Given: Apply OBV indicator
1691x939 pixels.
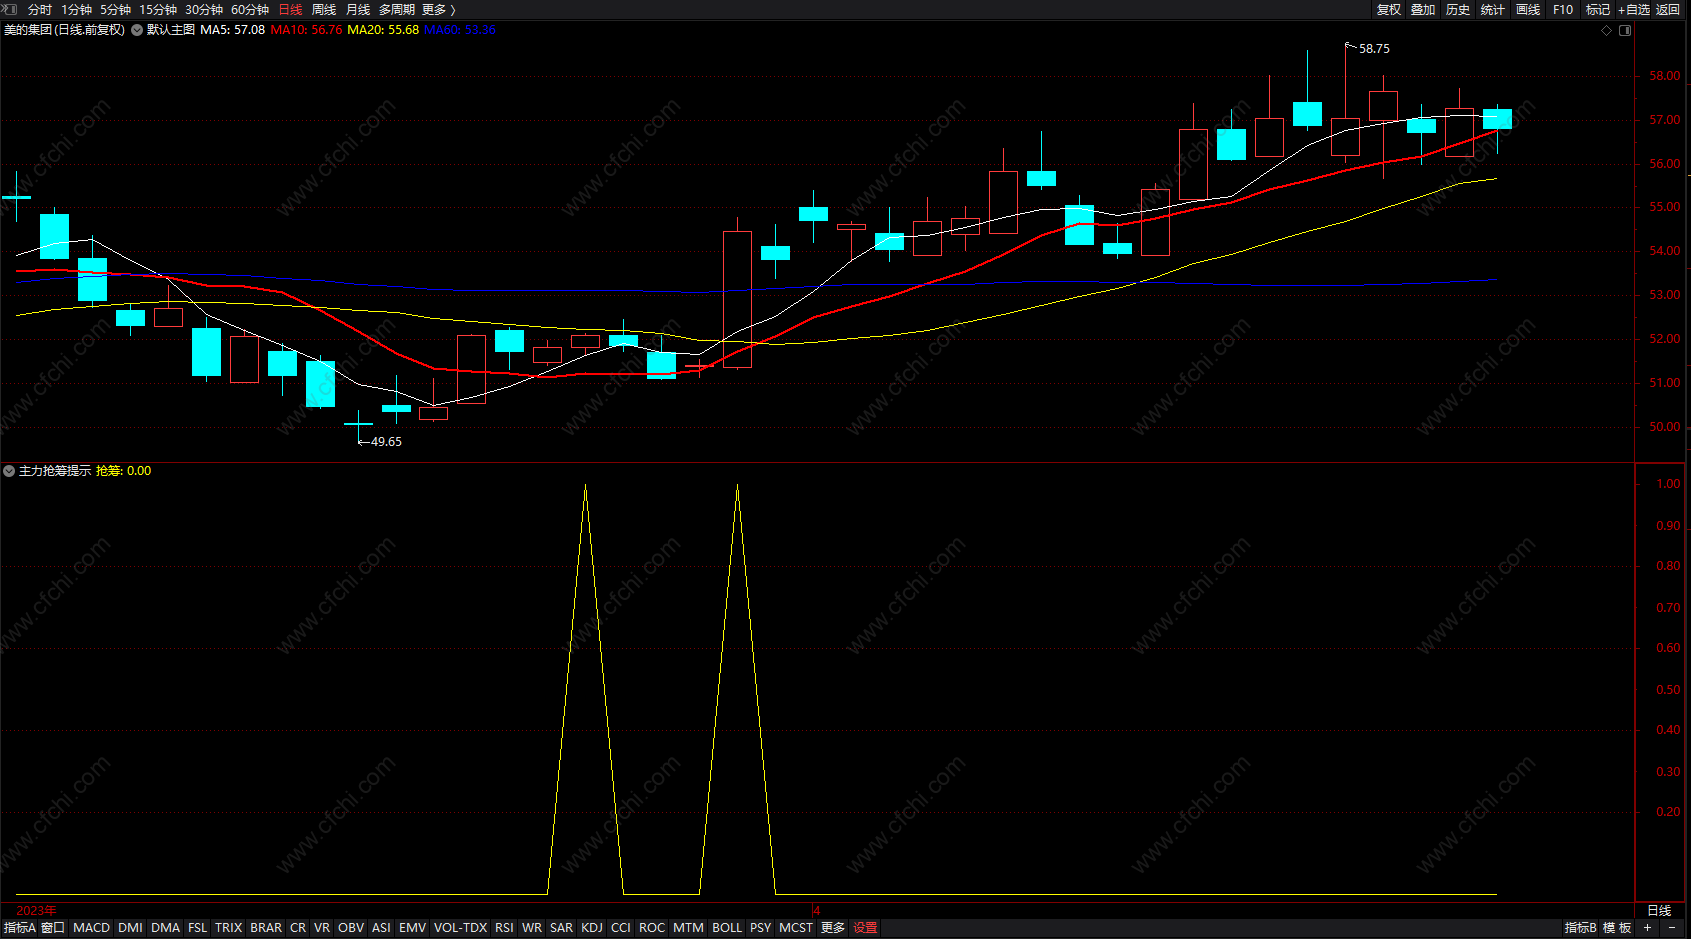Looking at the screenshot, I should 351,928.
